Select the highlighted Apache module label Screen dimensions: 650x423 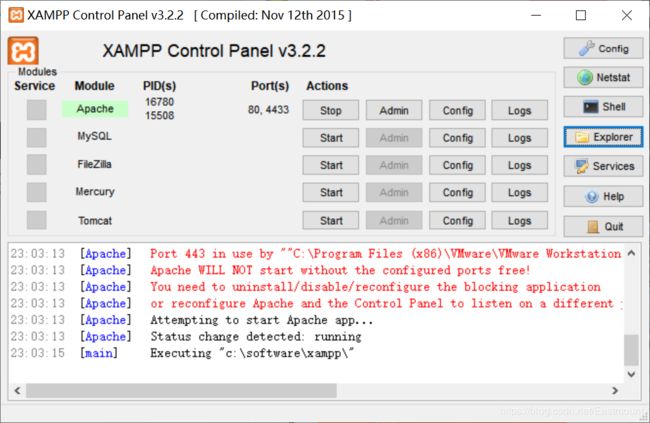pyautogui.click(x=95, y=109)
